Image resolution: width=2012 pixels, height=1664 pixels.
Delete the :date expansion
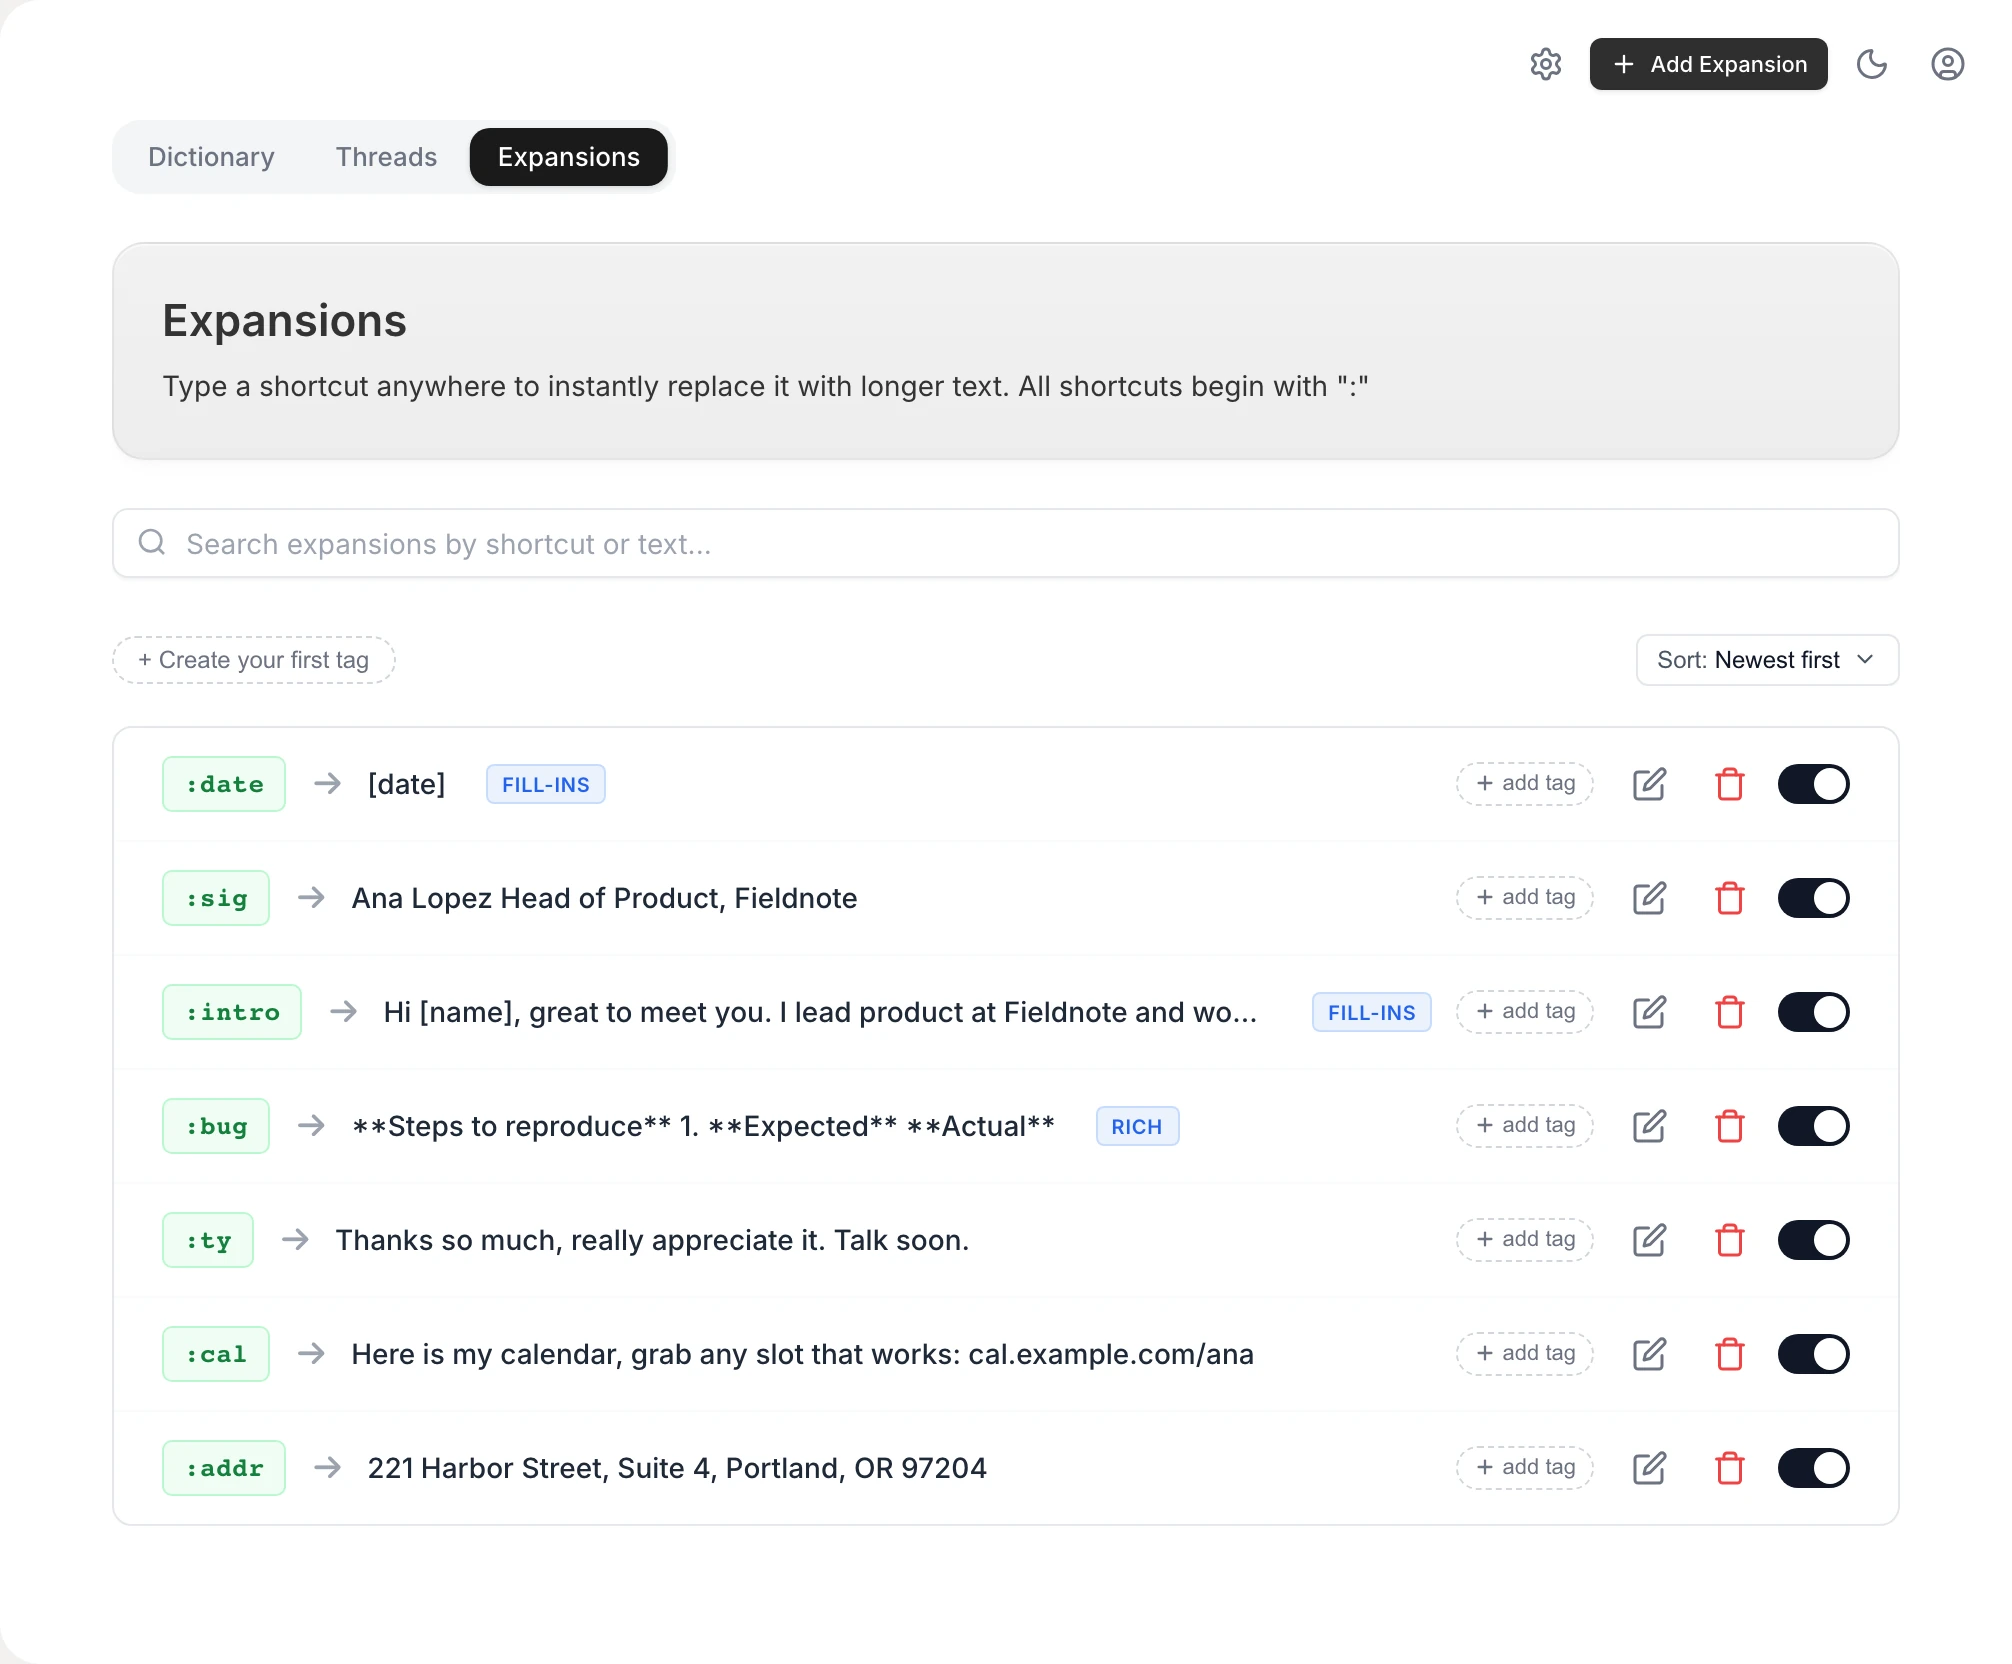tap(1729, 784)
